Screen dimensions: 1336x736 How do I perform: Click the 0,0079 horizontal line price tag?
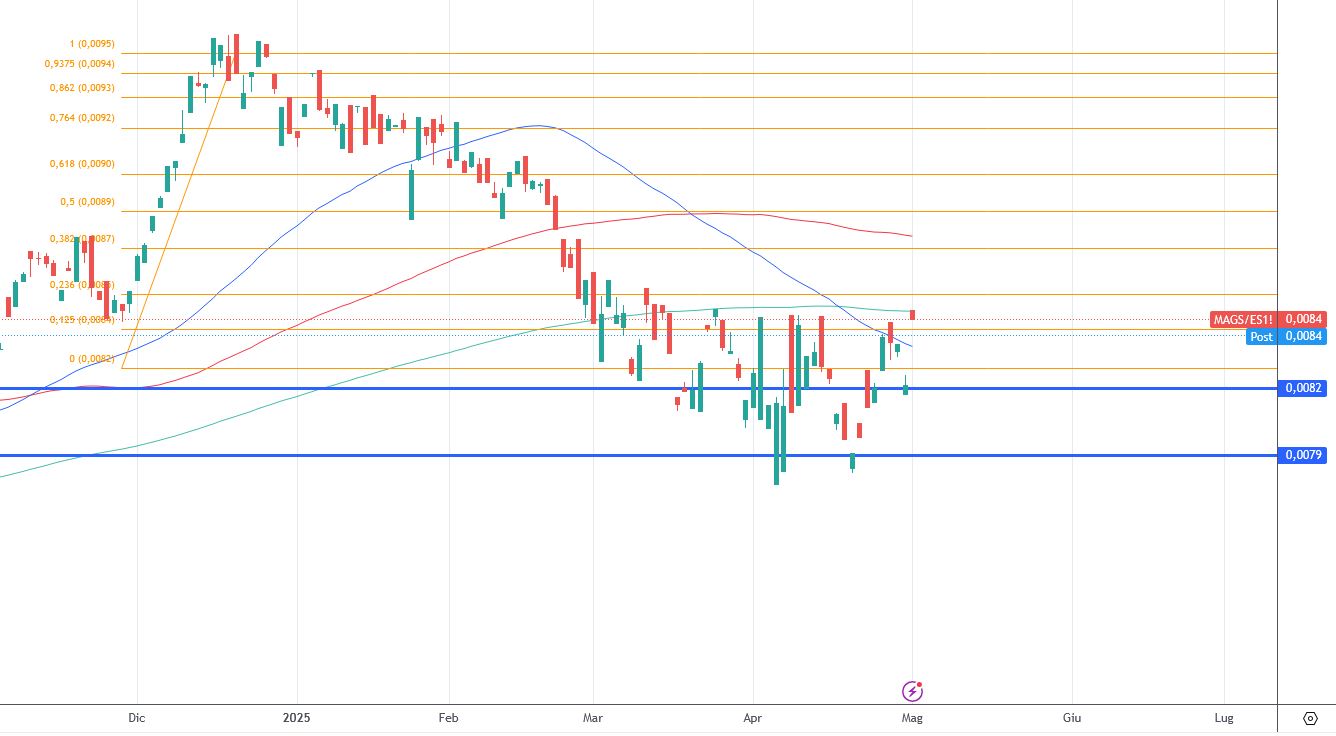pos(1304,455)
